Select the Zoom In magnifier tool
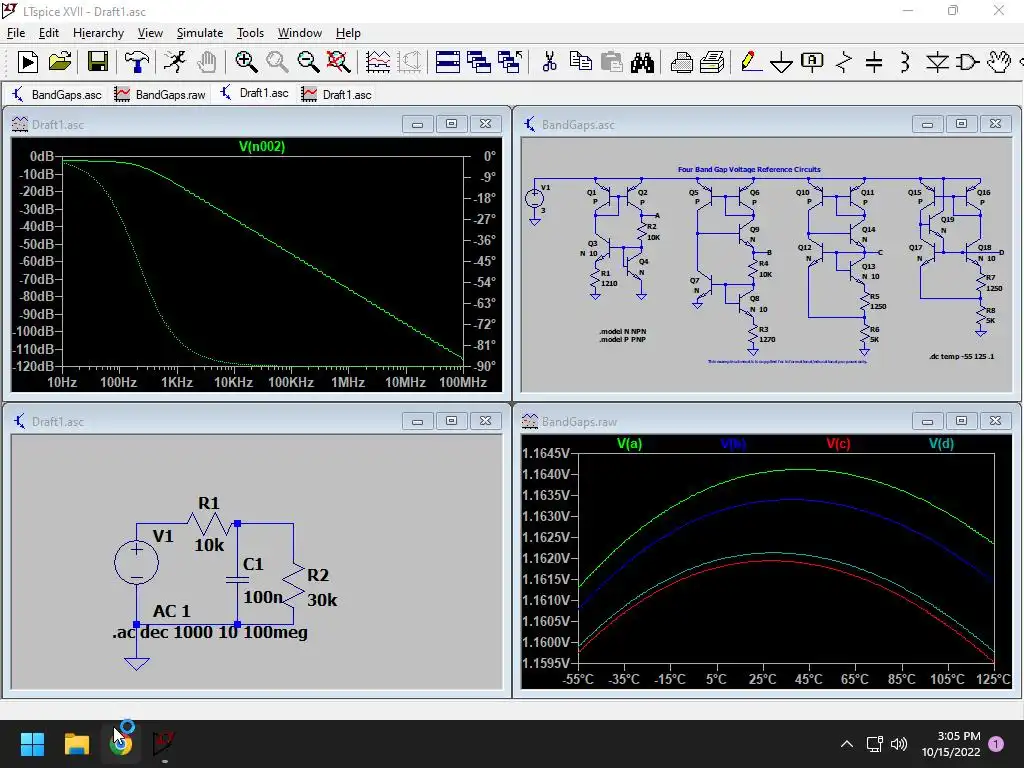This screenshot has height=768, width=1024. pyautogui.click(x=246, y=62)
